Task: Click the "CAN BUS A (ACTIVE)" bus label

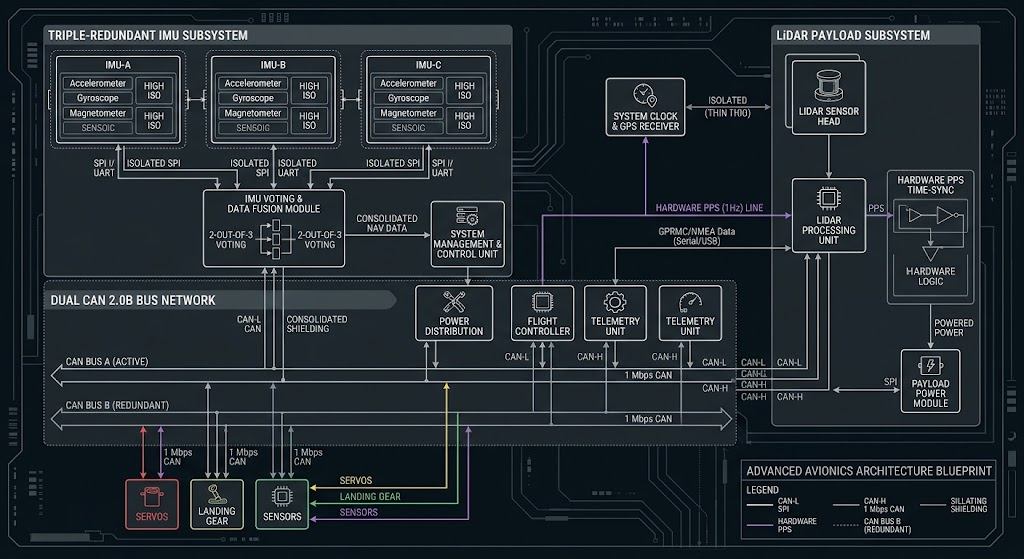Action: click(106, 362)
